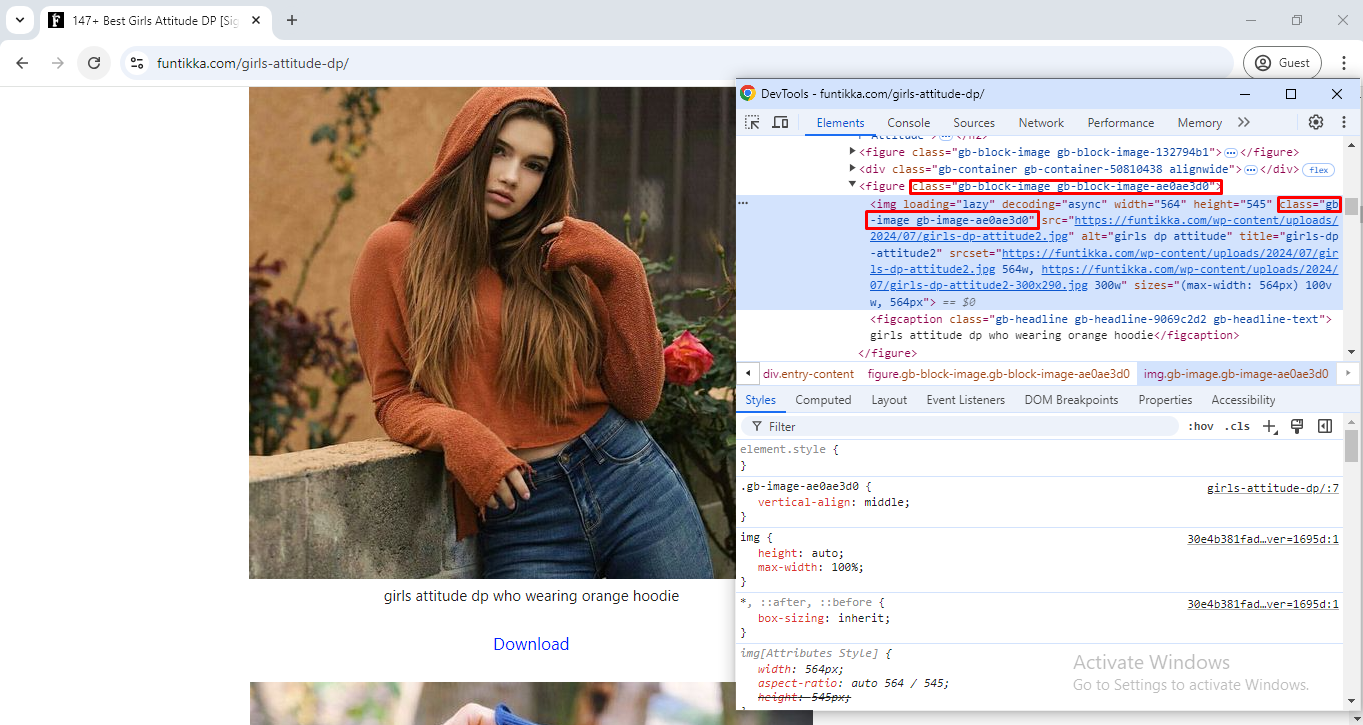Click the ellipsis in figure 132794b1 node
1363x725 pixels.
(1231, 153)
